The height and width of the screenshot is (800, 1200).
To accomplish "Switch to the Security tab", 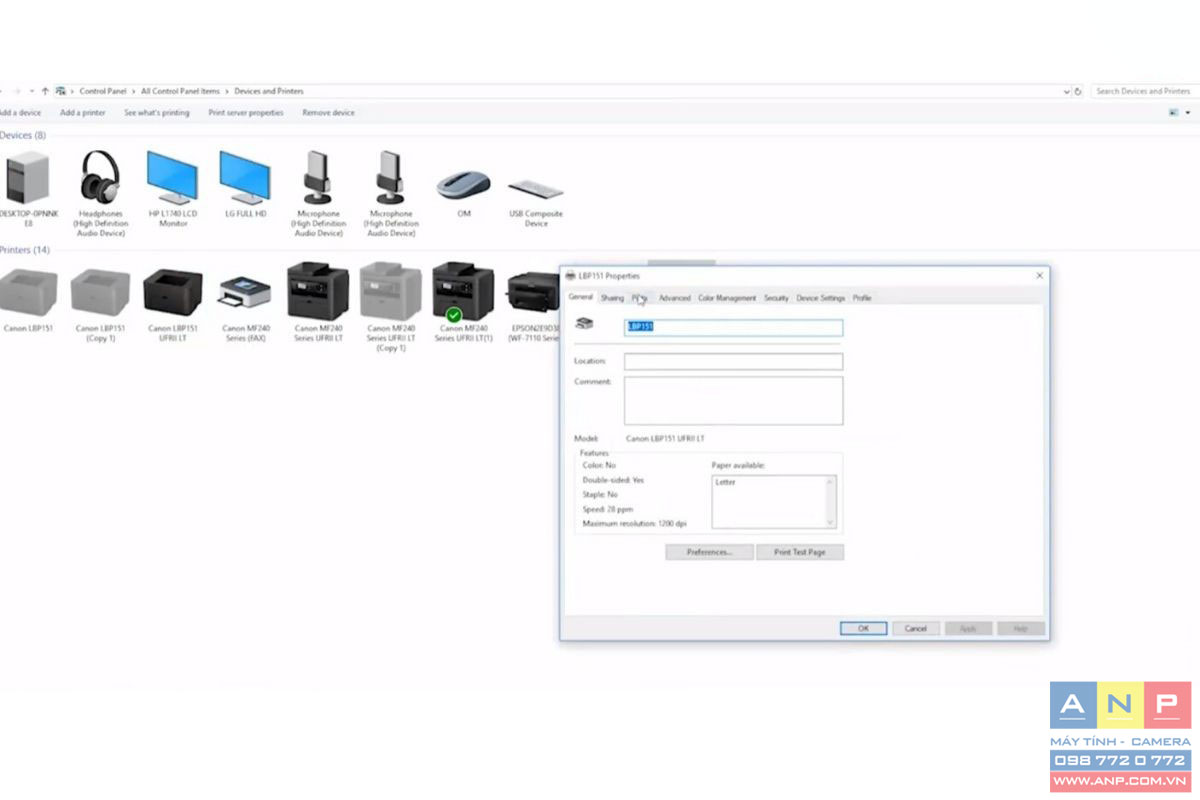I will point(776,298).
